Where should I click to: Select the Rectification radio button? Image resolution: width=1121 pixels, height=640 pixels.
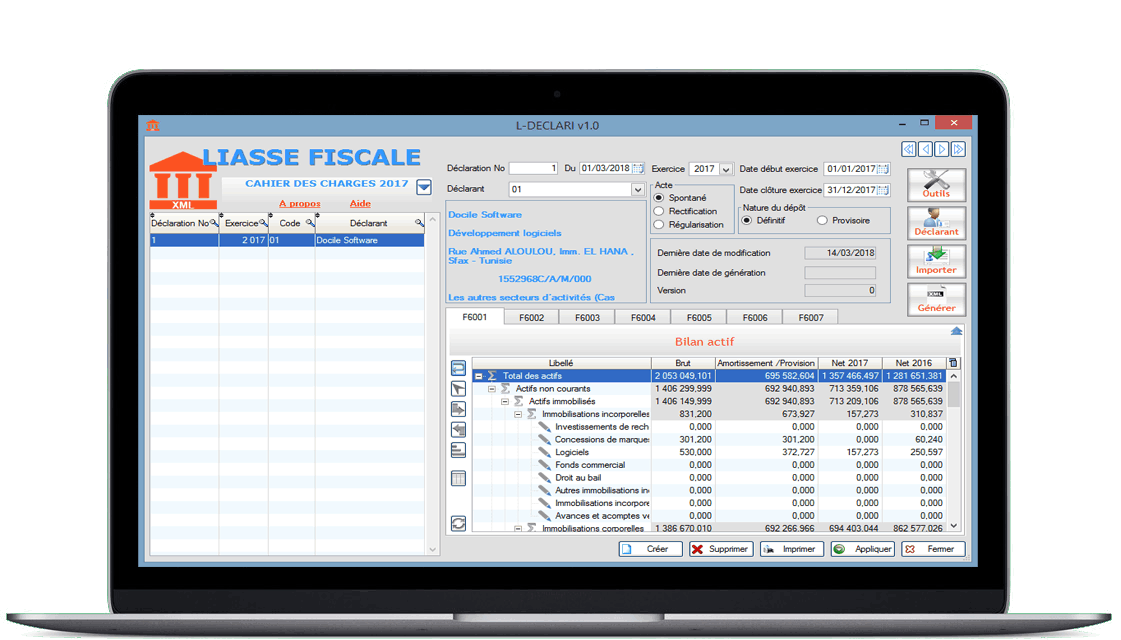(x=659, y=211)
